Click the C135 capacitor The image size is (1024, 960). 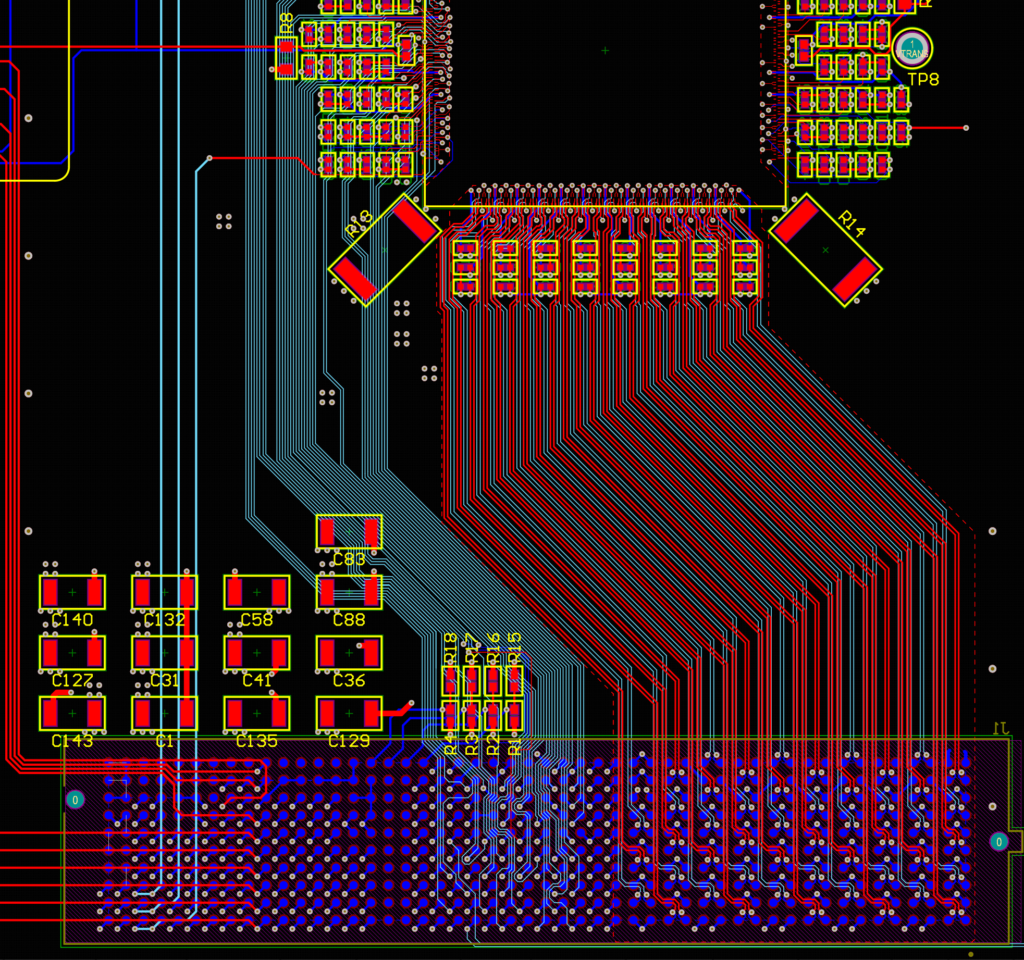click(256, 713)
